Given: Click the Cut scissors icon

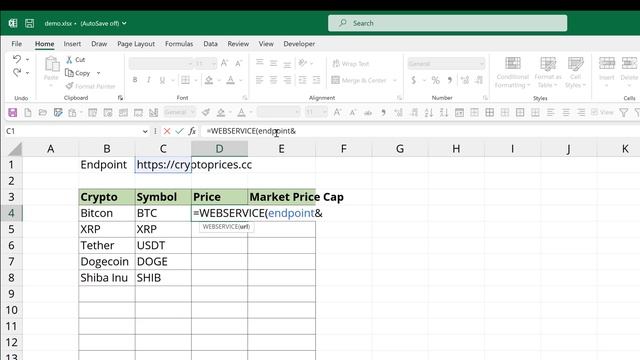Looking at the screenshot, I should point(69,60).
